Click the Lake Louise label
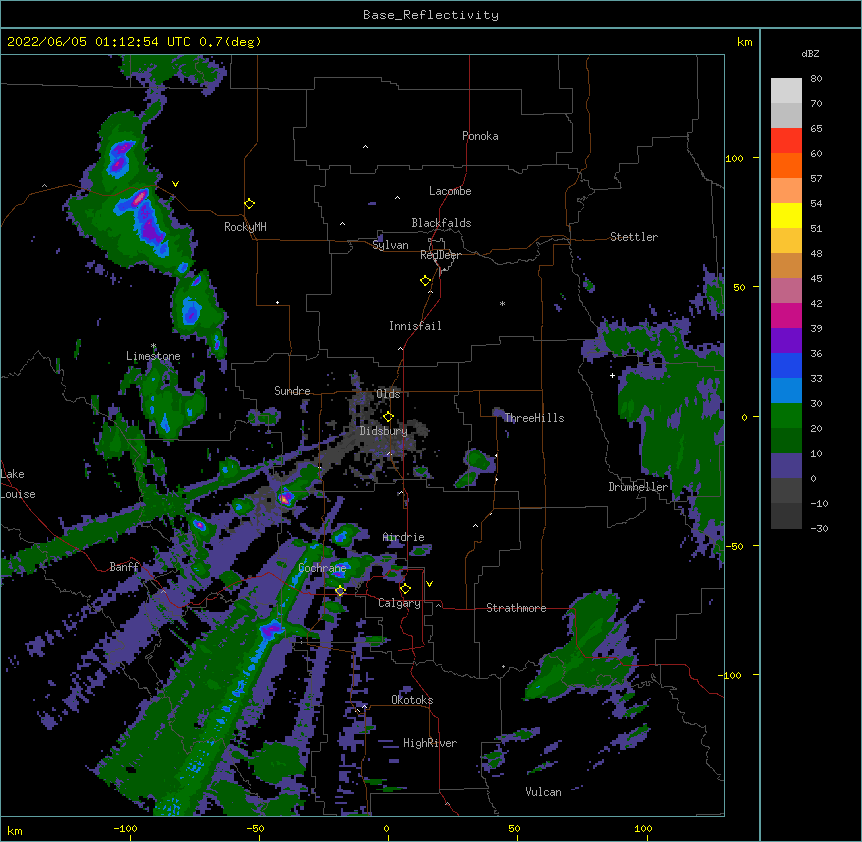Image resolution: width=862 pixels, height=842 pixels. pyautogui.click(x=18, y=484)
